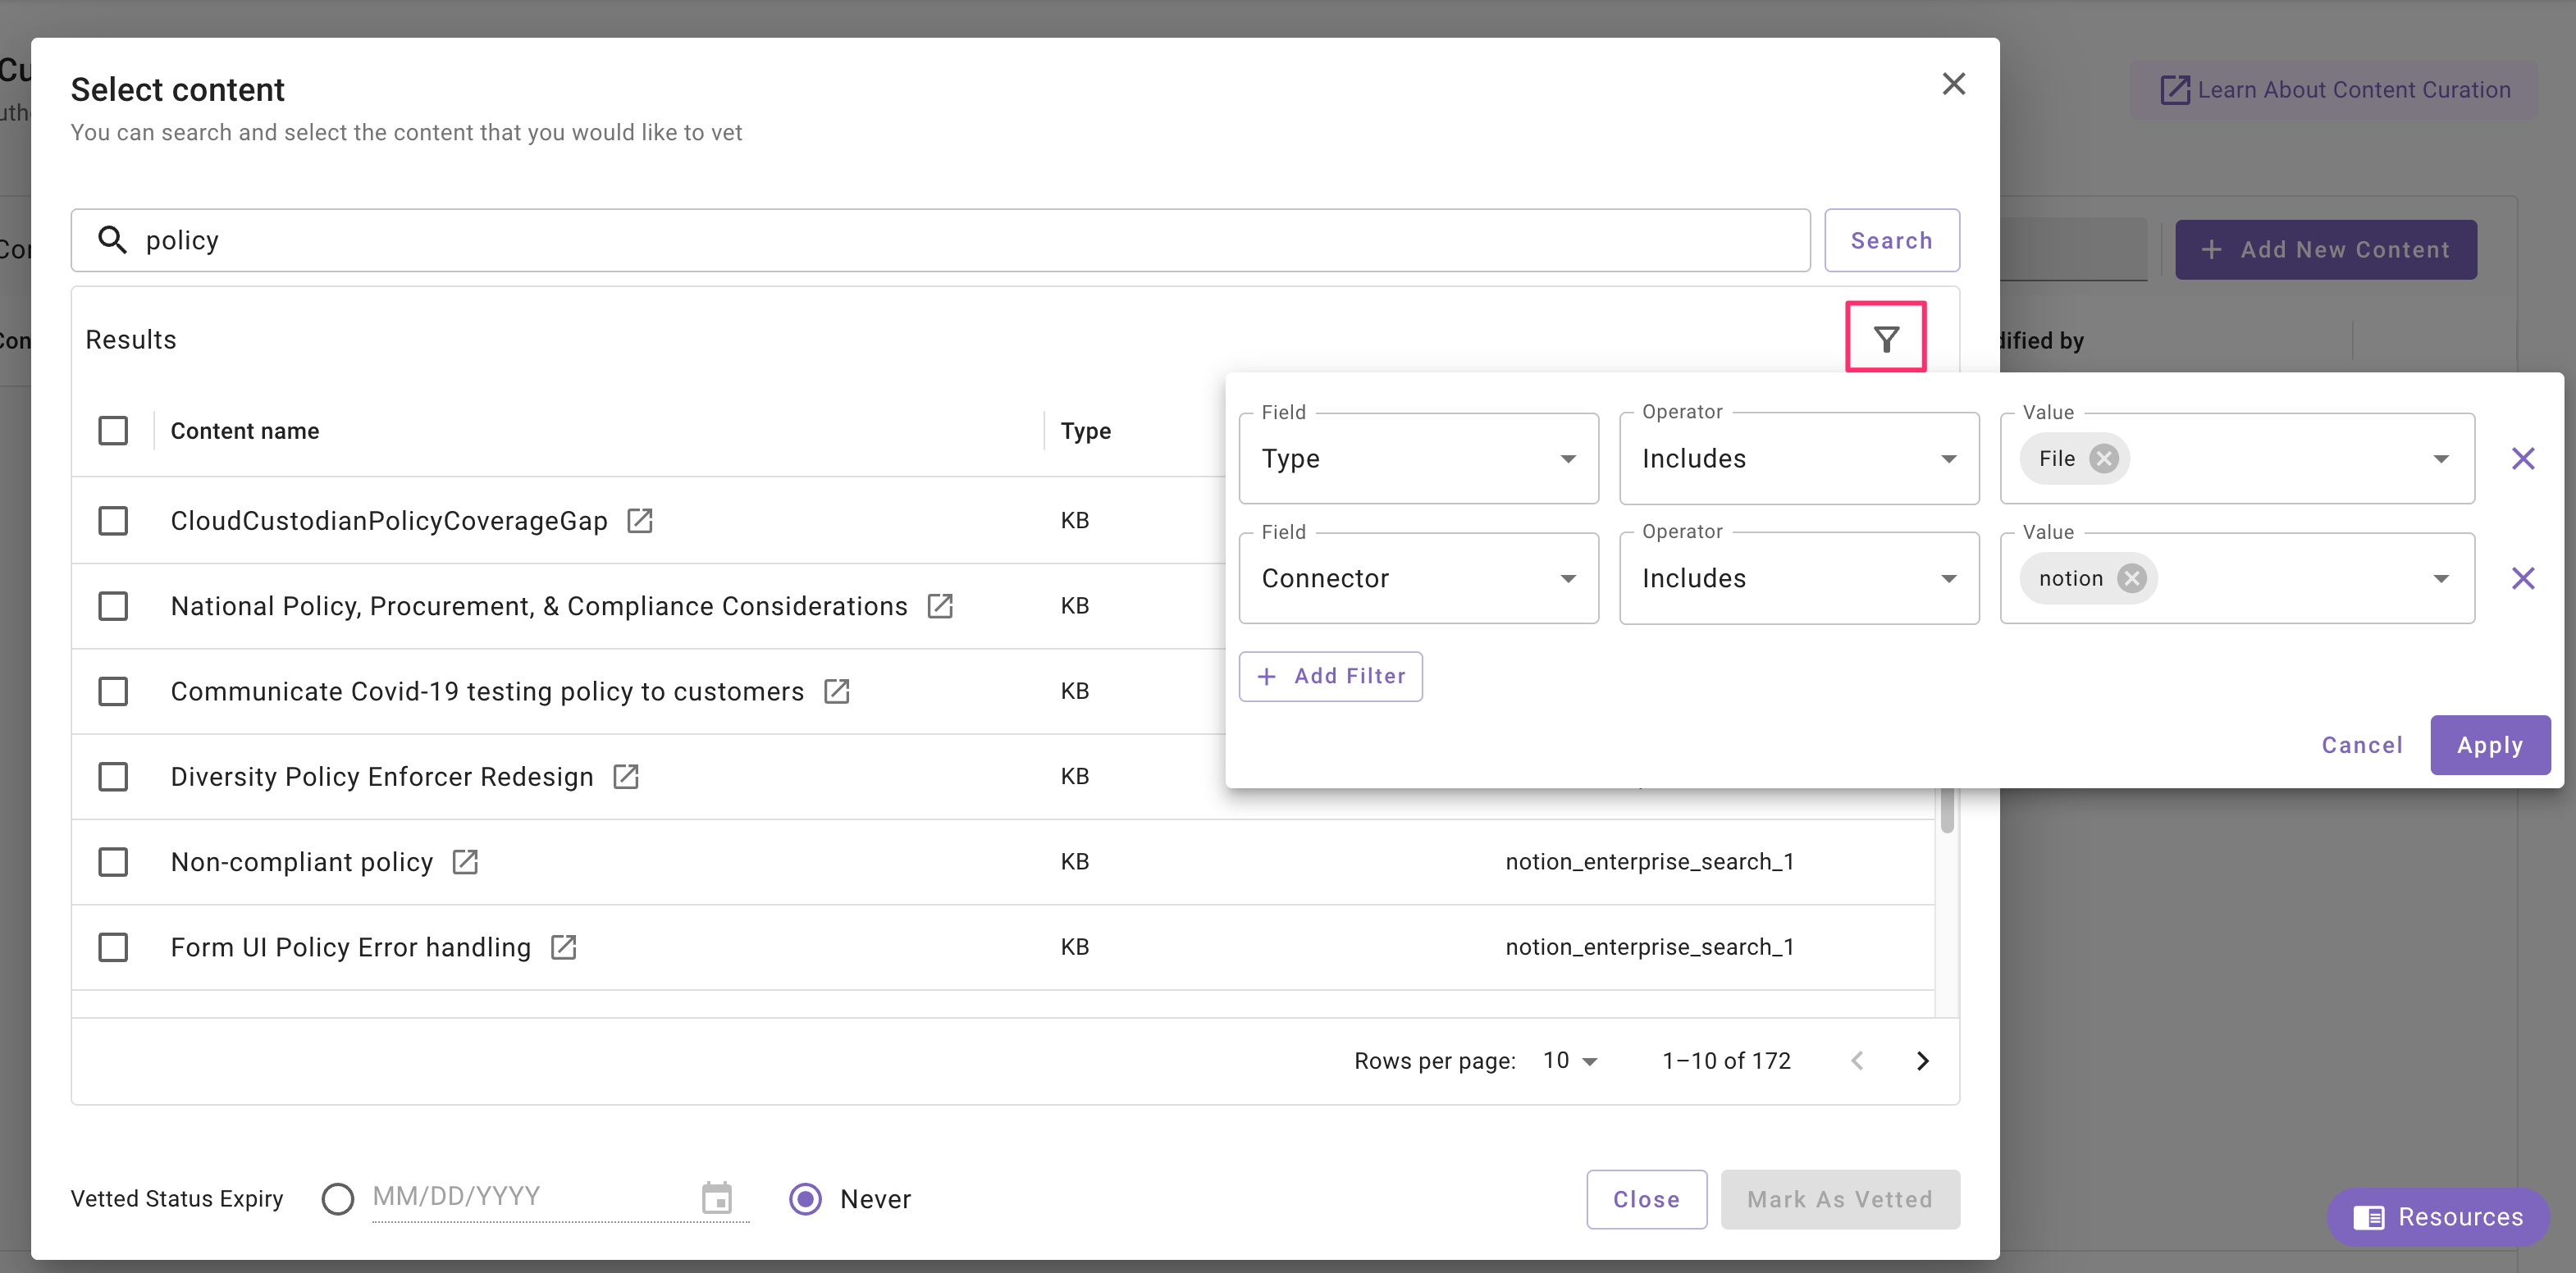This screenshot has width=2576, height=1273.
Task: Select Diversity Policy Enforcer Redesign checkbox
Action: 113,777
